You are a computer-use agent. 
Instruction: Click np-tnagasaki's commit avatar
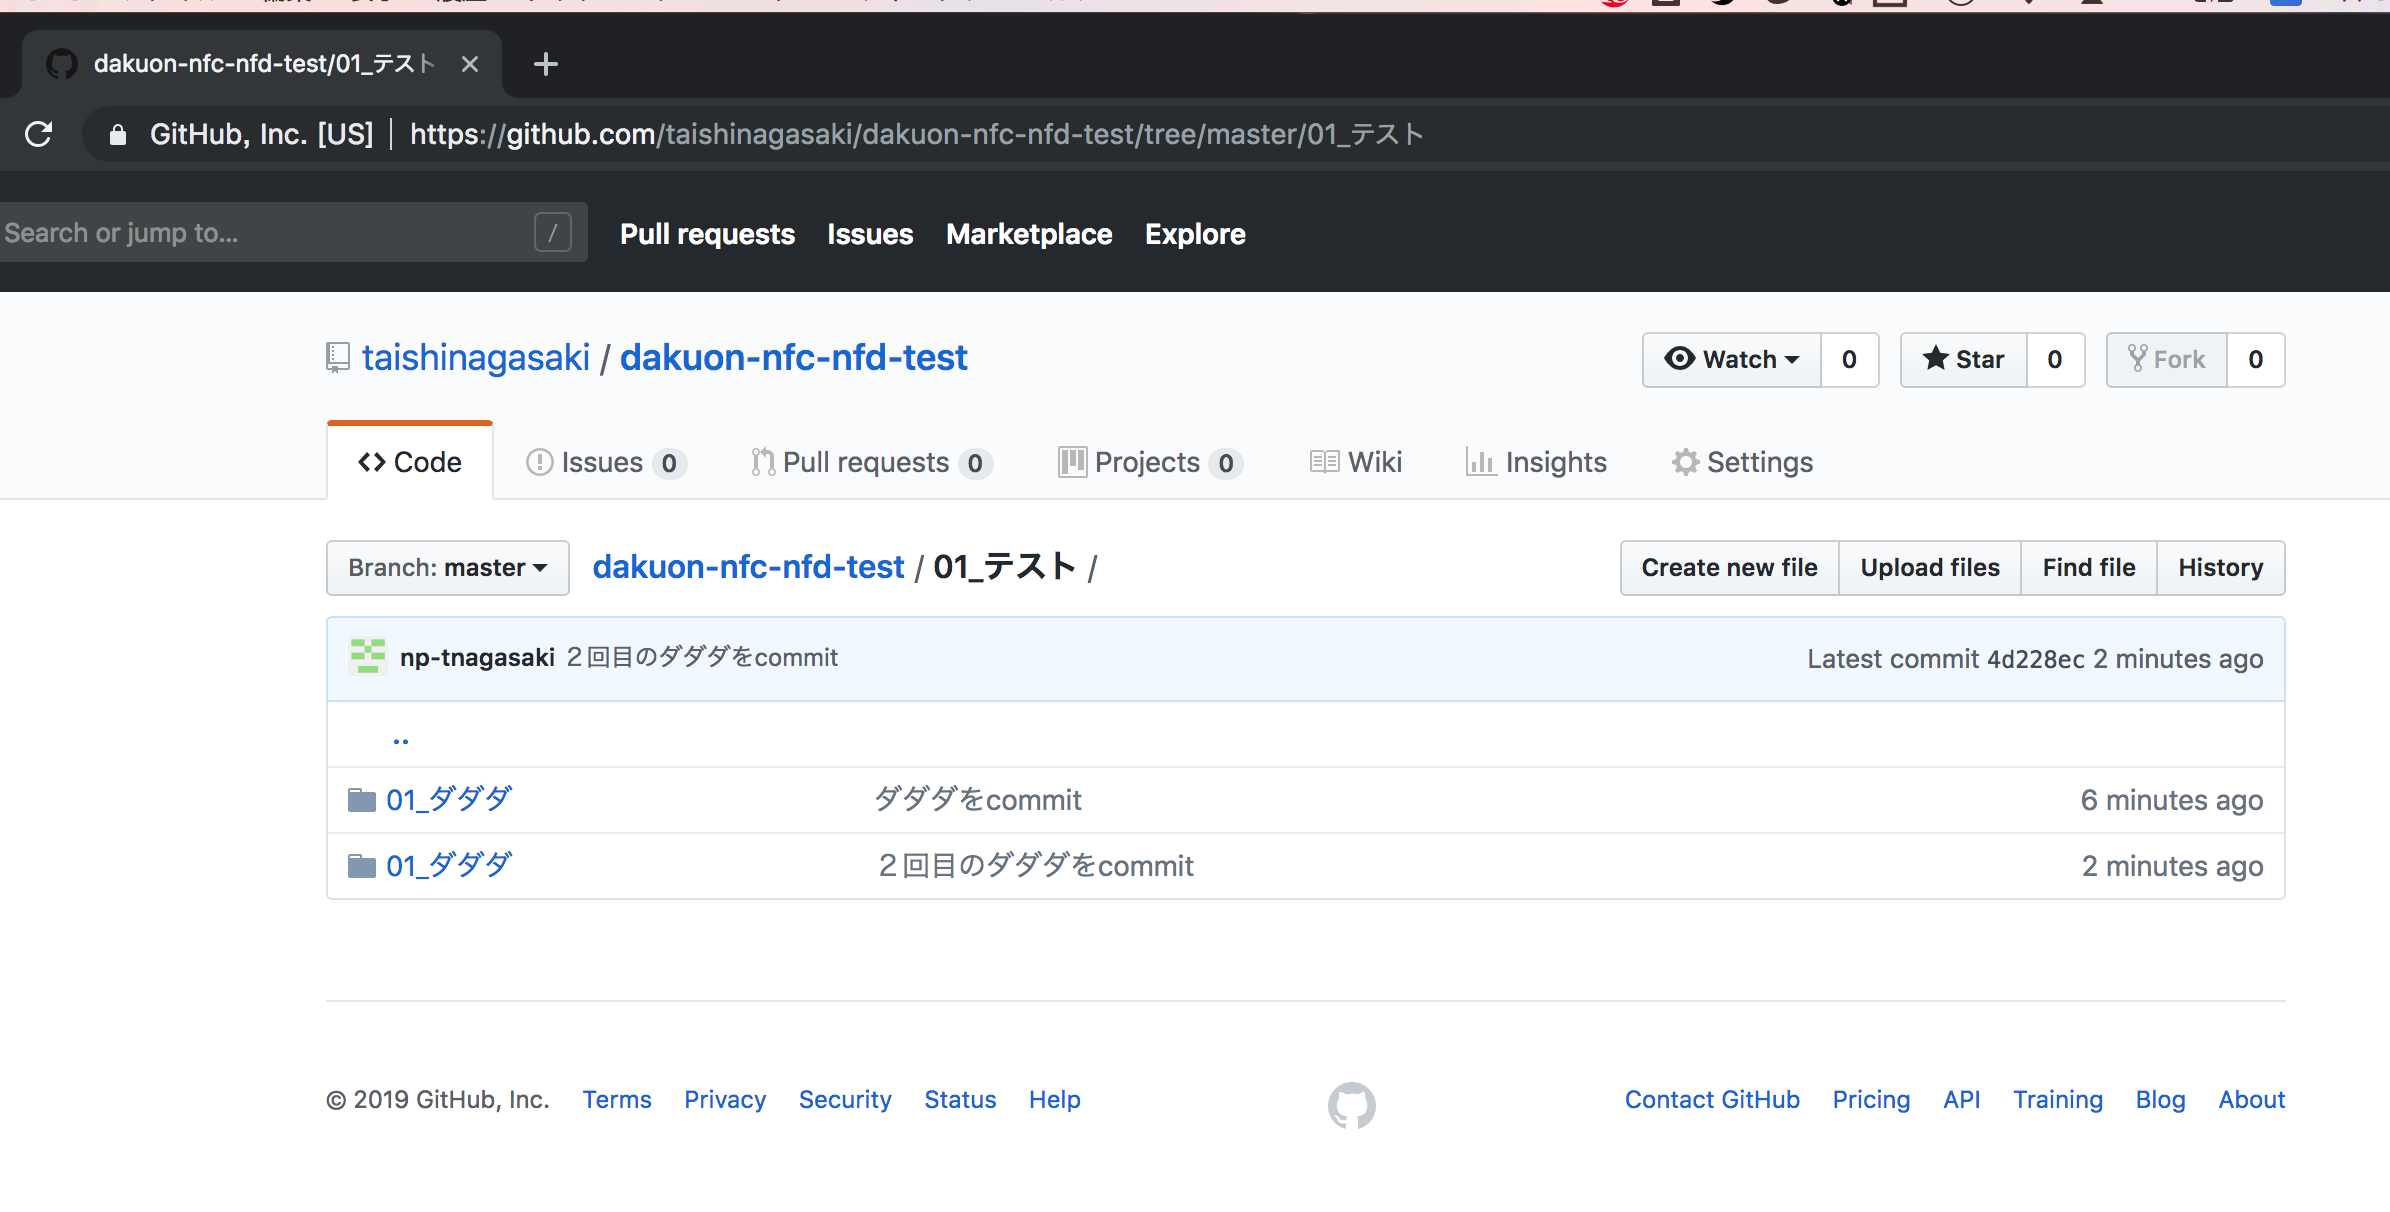pyautogui.click(x=368, y=657)
